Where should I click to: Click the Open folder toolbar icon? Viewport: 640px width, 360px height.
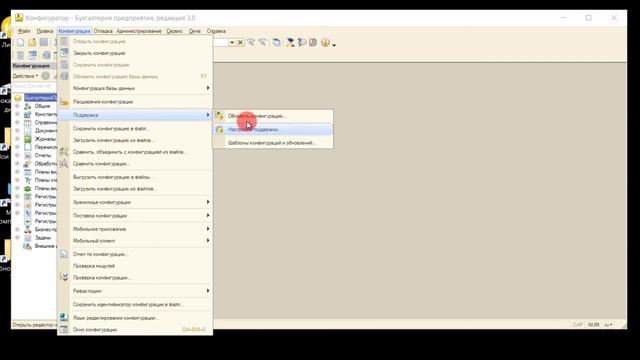pos(32,42)
